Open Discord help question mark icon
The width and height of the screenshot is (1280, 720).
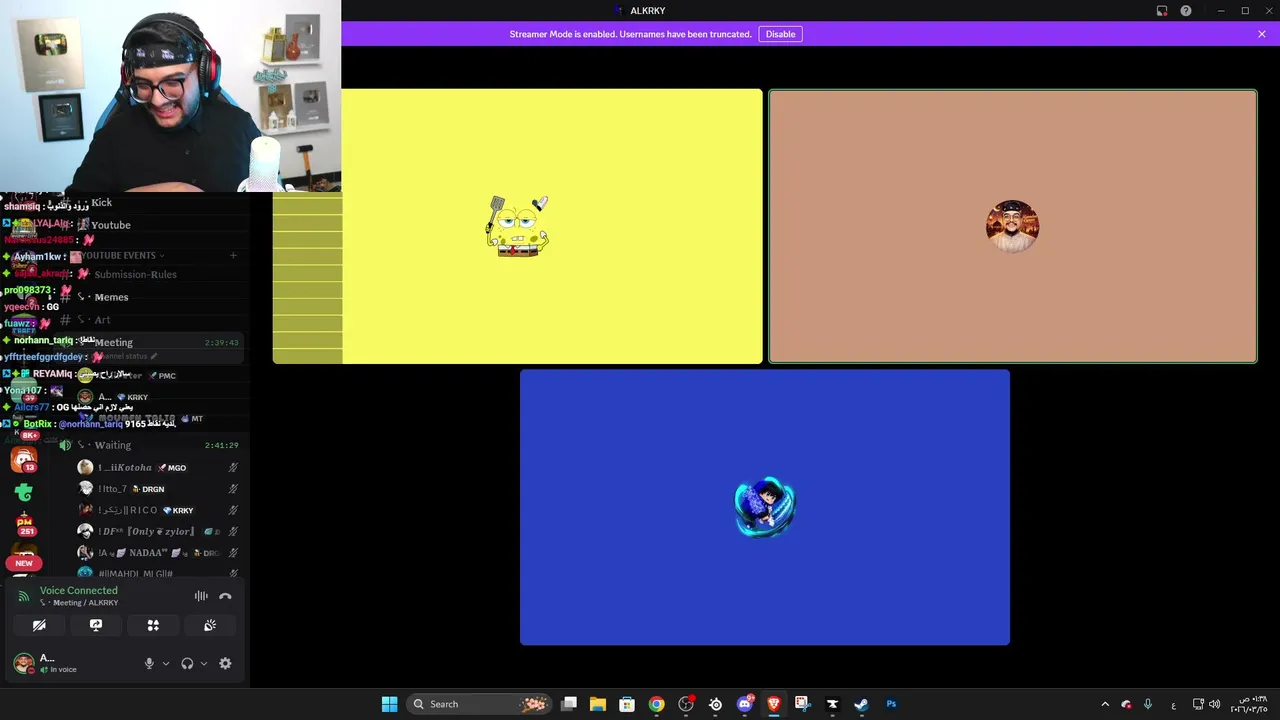pyautogui.click(x=1186, y=11)
